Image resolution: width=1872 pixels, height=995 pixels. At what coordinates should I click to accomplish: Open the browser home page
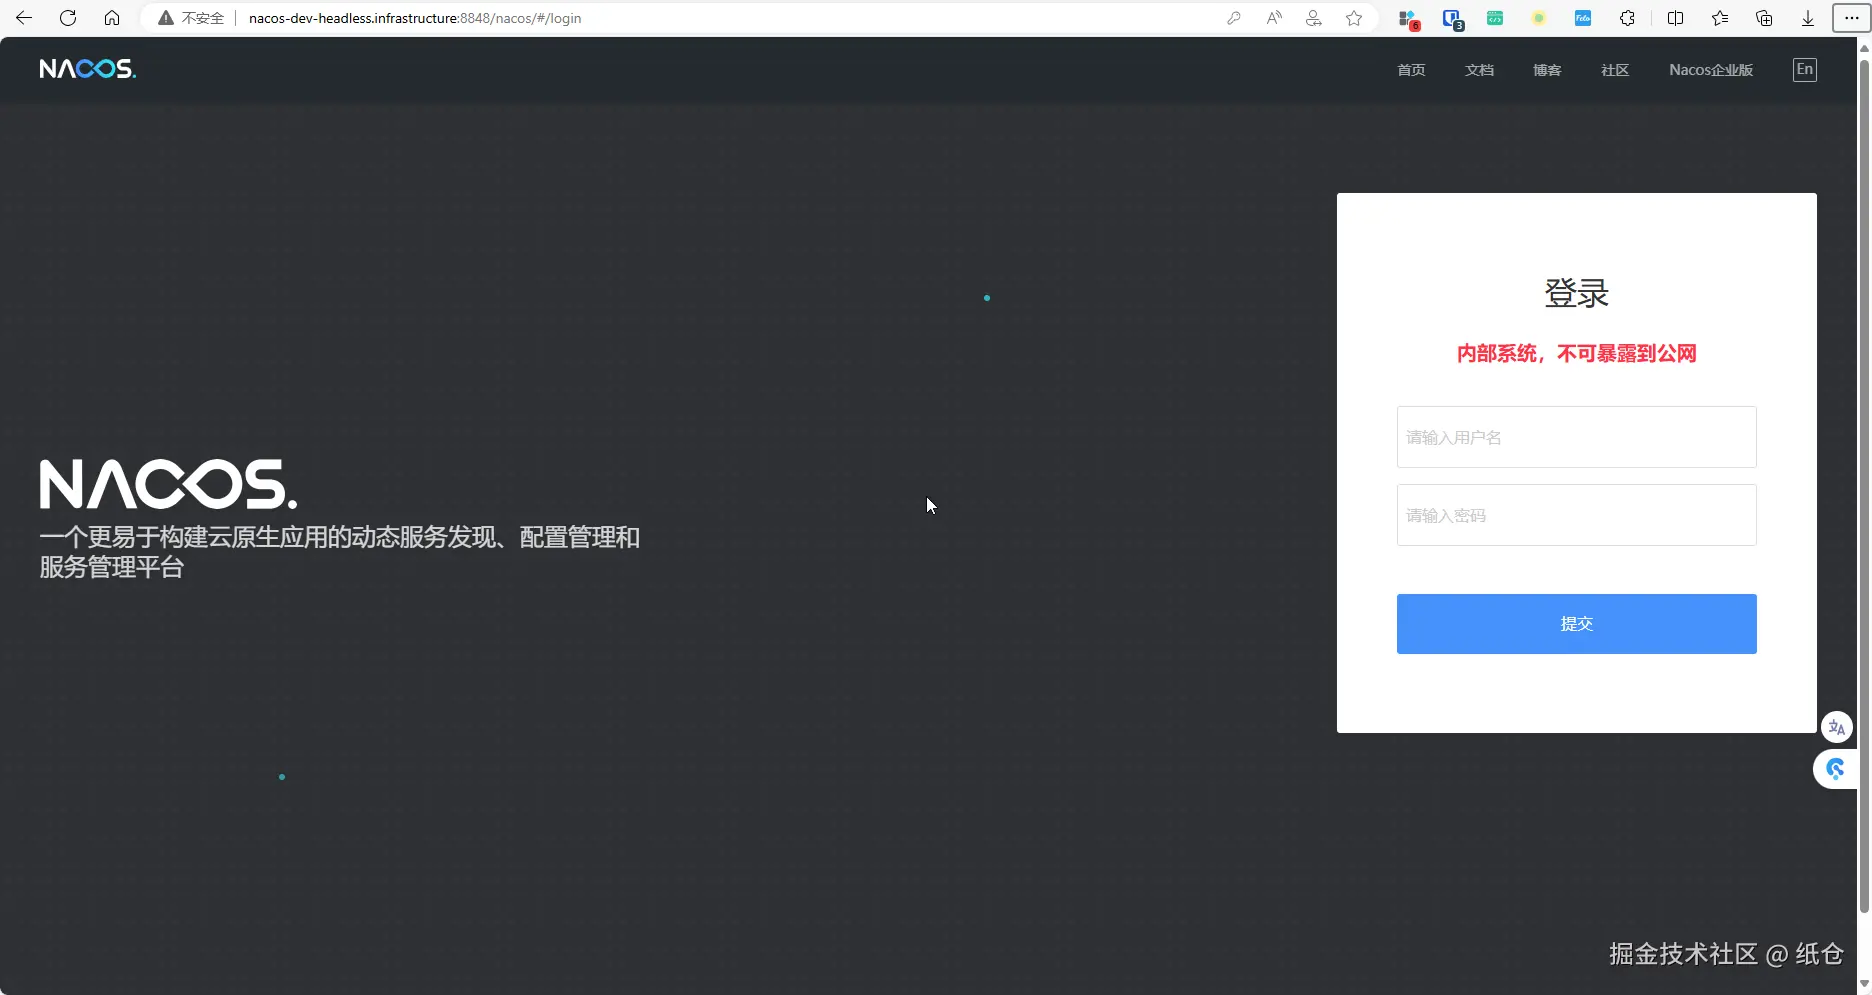click(112, 18)
